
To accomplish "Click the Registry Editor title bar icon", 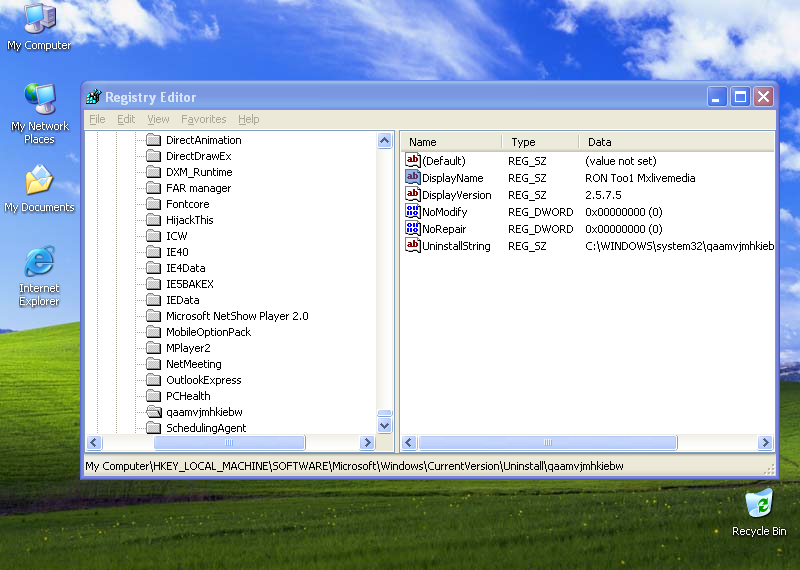I will (x=94, y=96).
